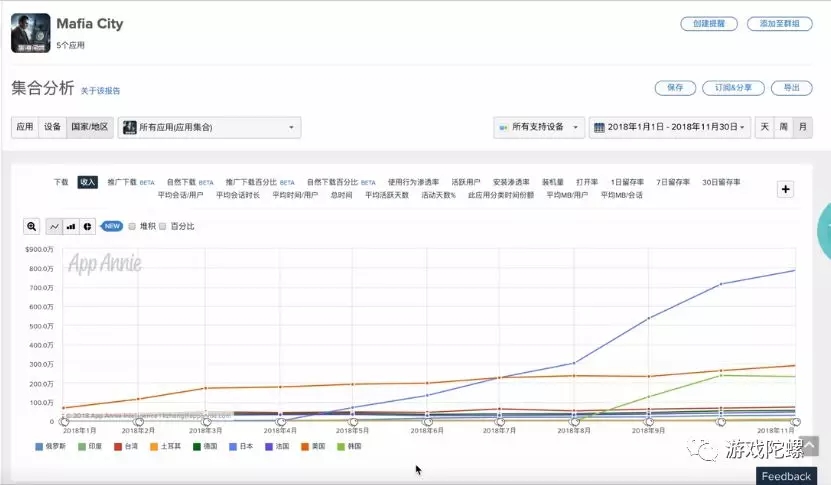Open the 所有支持设备 device dropdown

[x=539, y=127]
